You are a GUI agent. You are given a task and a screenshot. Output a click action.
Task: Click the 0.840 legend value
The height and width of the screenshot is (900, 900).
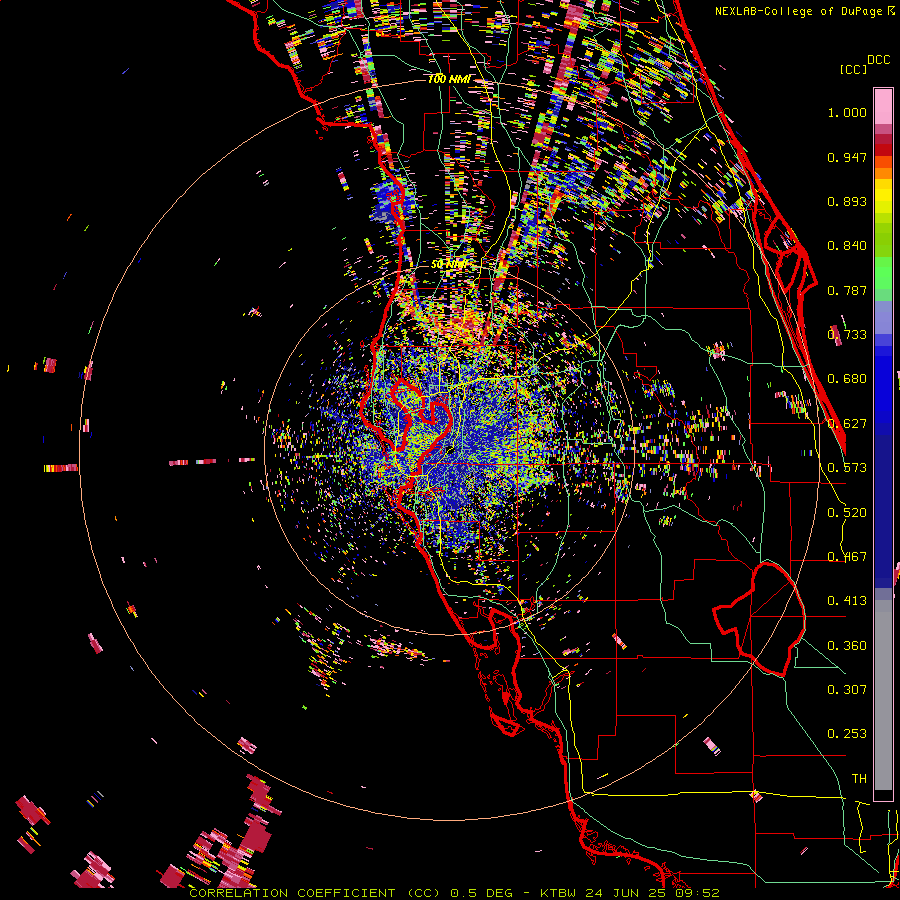point(847,246)
